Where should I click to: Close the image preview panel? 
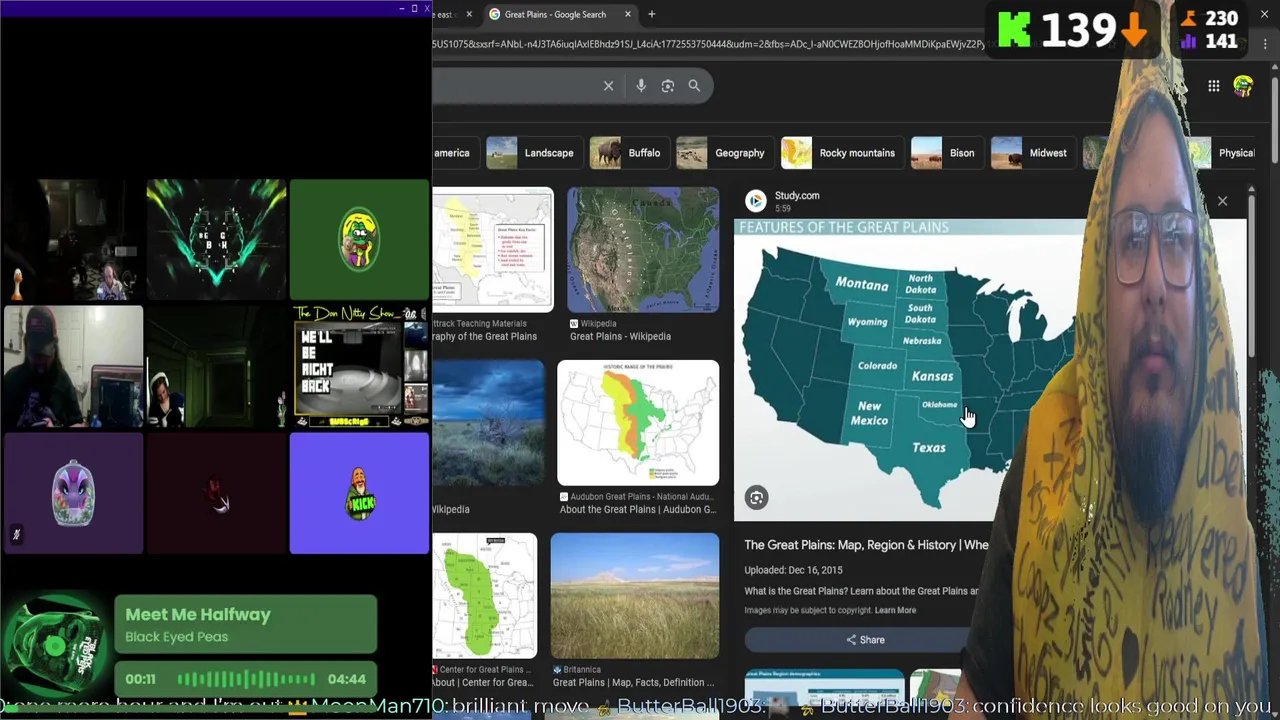(x=1222, y=201)
